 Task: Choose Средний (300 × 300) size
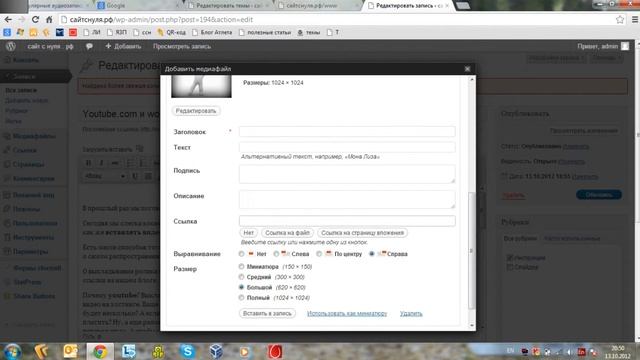[x=242, y=277]
